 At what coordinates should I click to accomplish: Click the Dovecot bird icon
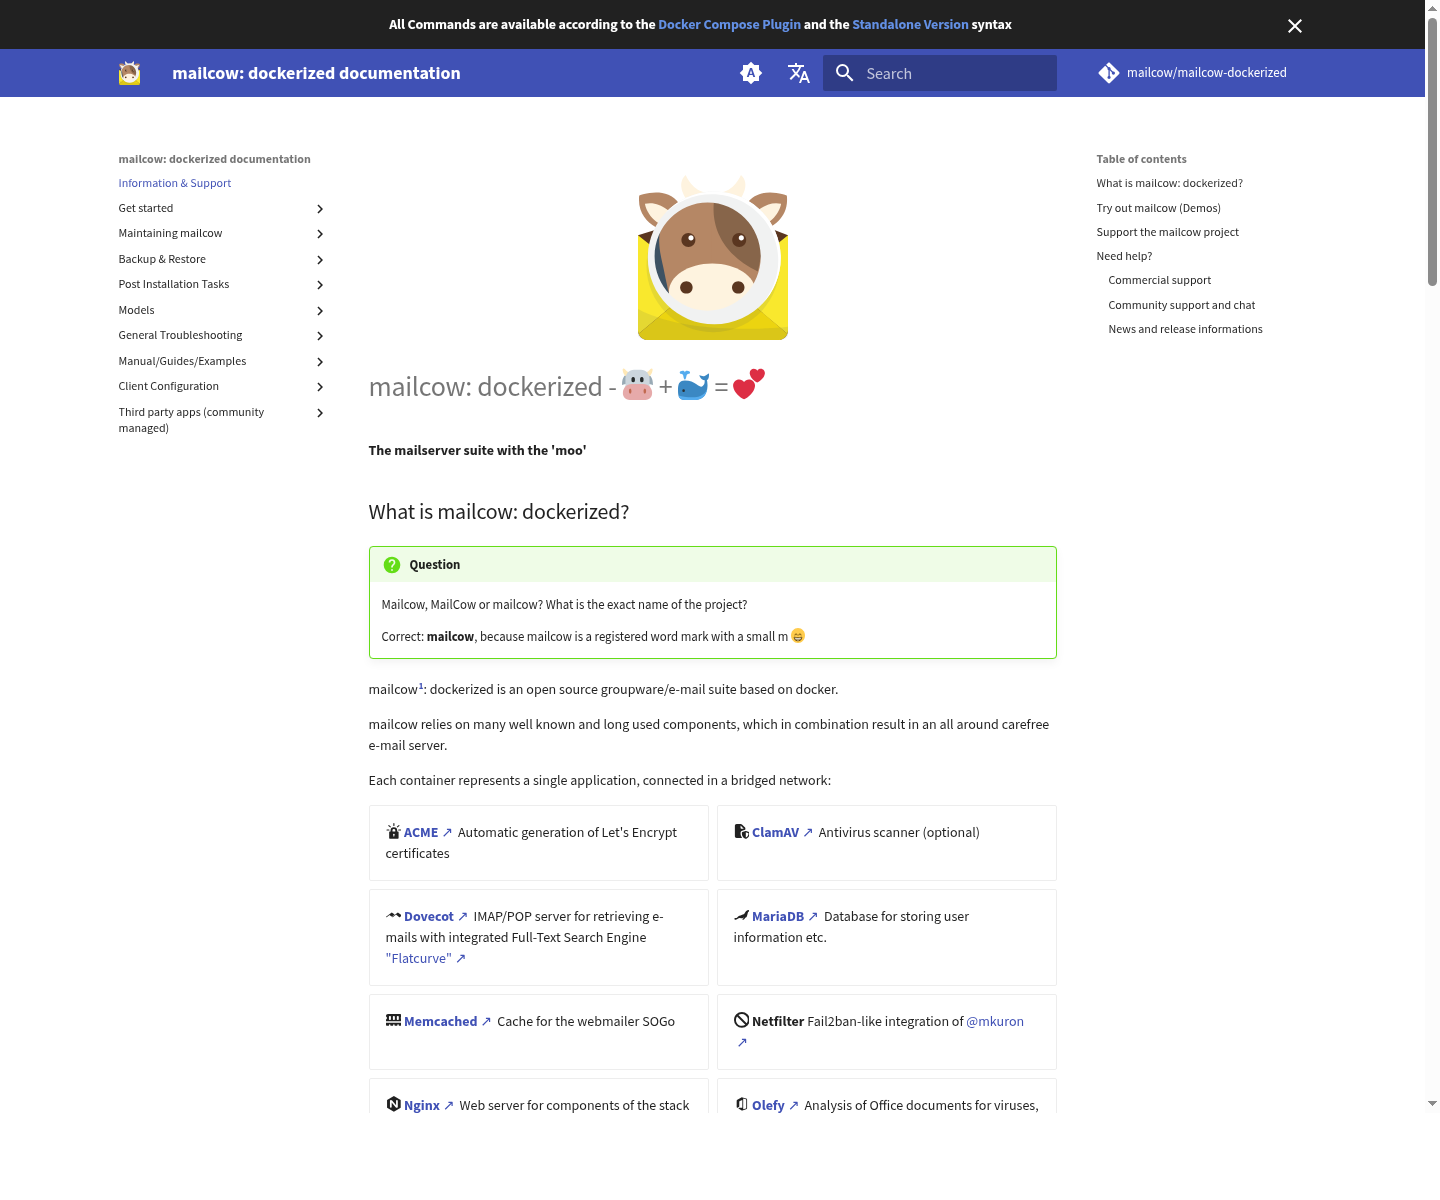pyautogui.click(x=393, y=915)
